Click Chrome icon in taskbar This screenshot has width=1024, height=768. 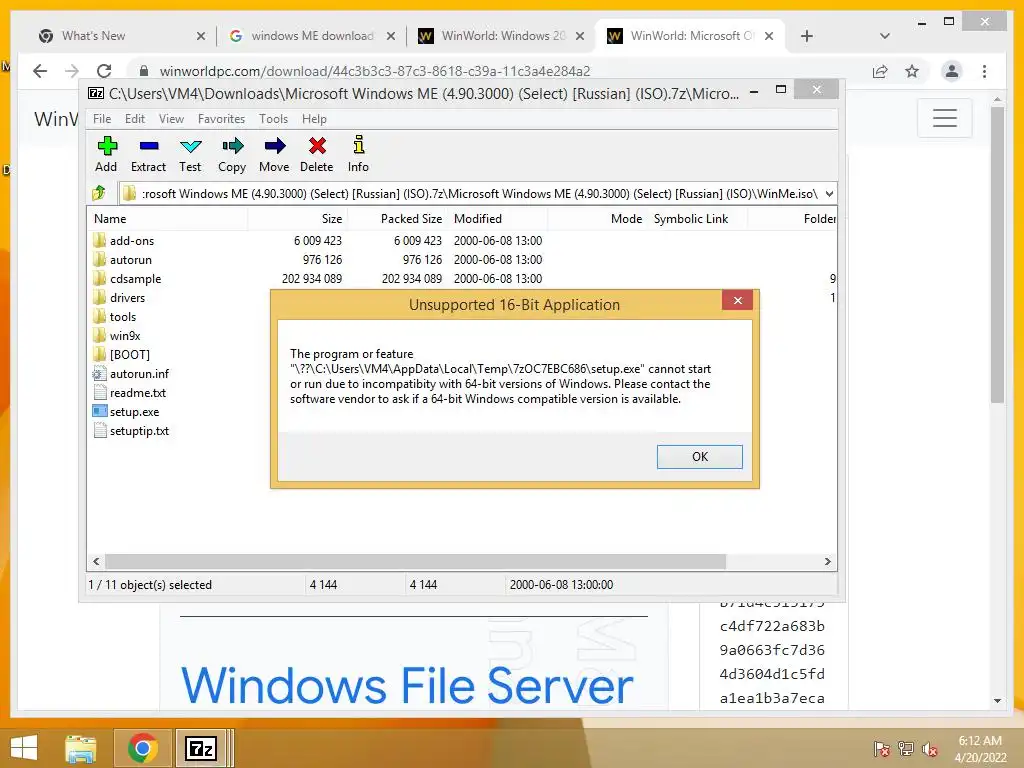tap(142, 748)
